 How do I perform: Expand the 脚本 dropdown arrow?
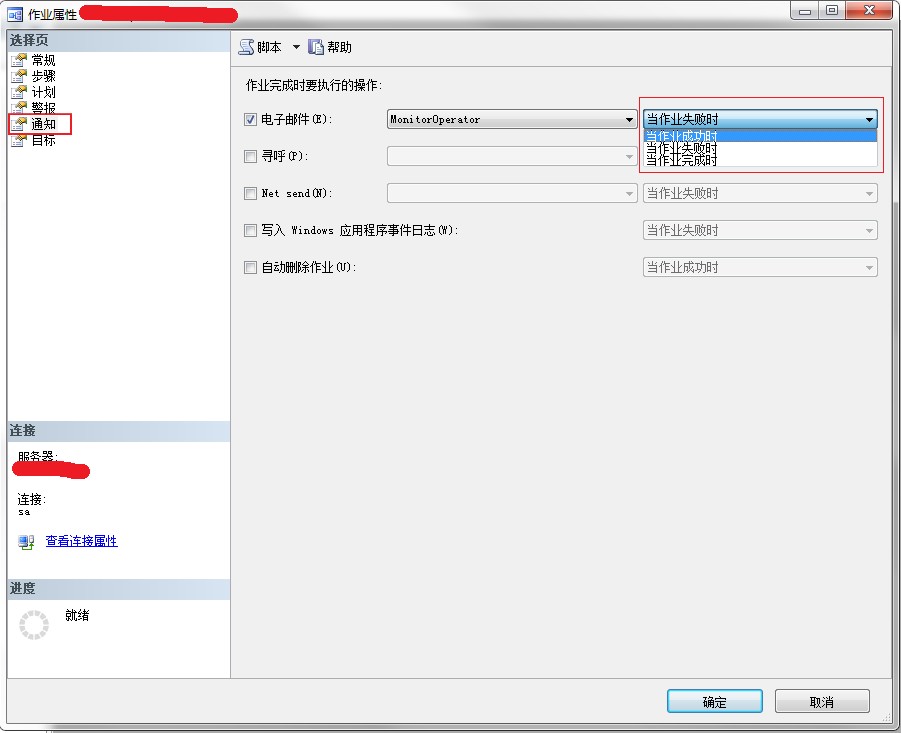pyautogui.click(x=296, y=47)
